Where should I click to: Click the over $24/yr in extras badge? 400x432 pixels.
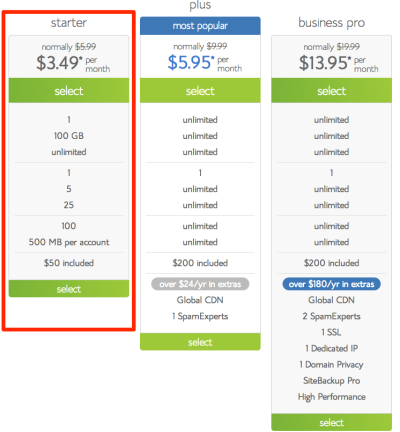pyautogui.click(x=200, y=284)
